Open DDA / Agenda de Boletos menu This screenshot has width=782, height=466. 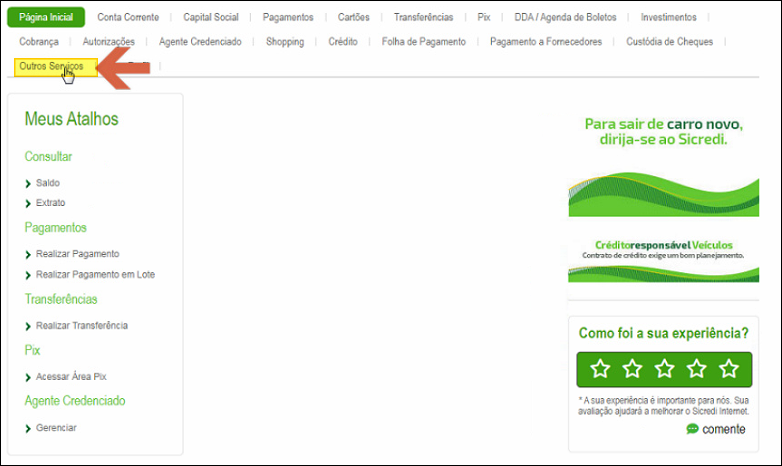click(566, 17)
